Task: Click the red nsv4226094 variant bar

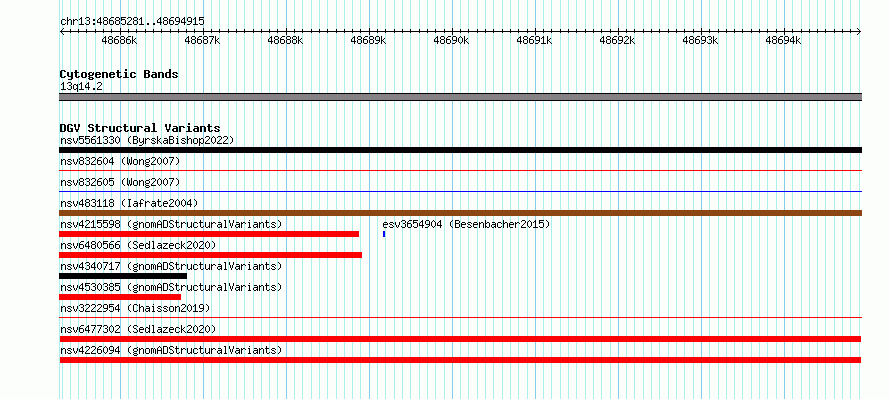Action: point(460,360)
